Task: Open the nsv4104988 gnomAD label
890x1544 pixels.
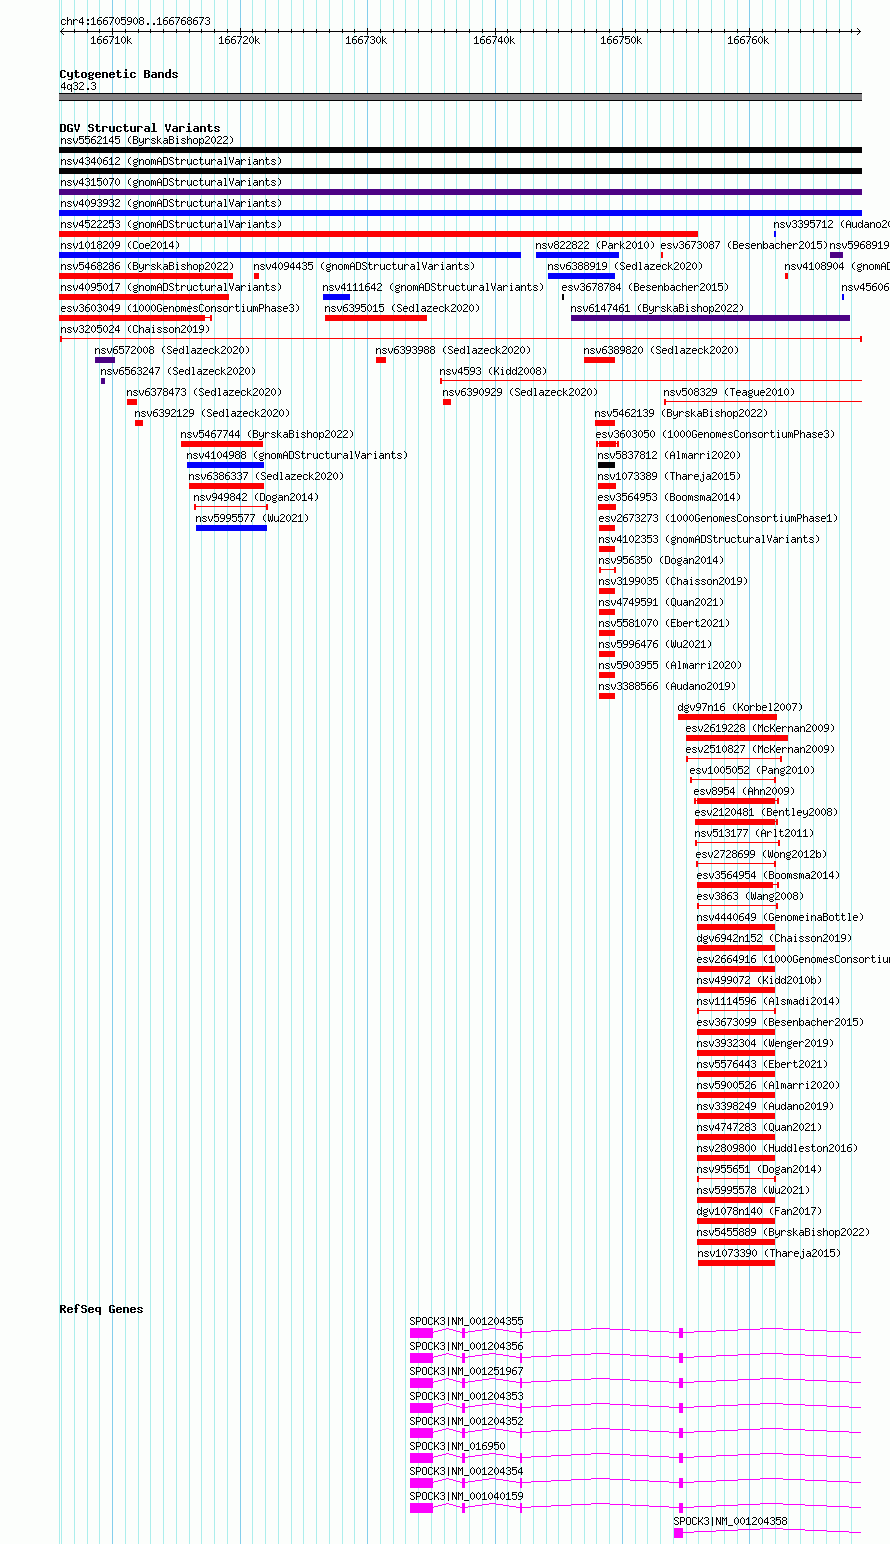Action: (x=298, y=456)
